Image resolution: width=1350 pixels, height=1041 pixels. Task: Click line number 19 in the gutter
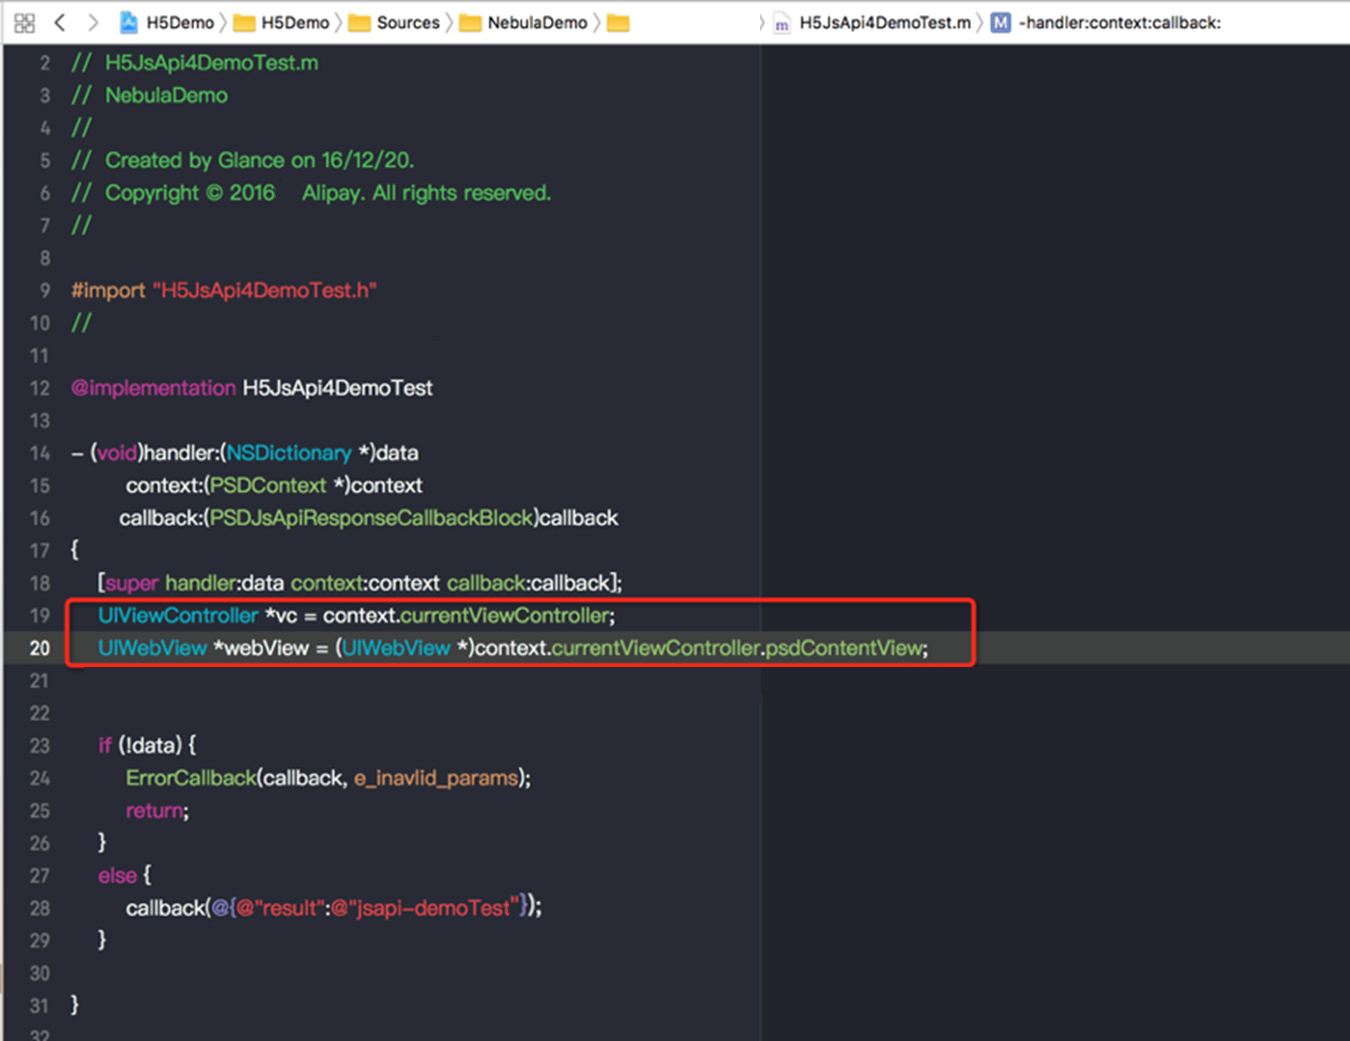coord(40,616)
